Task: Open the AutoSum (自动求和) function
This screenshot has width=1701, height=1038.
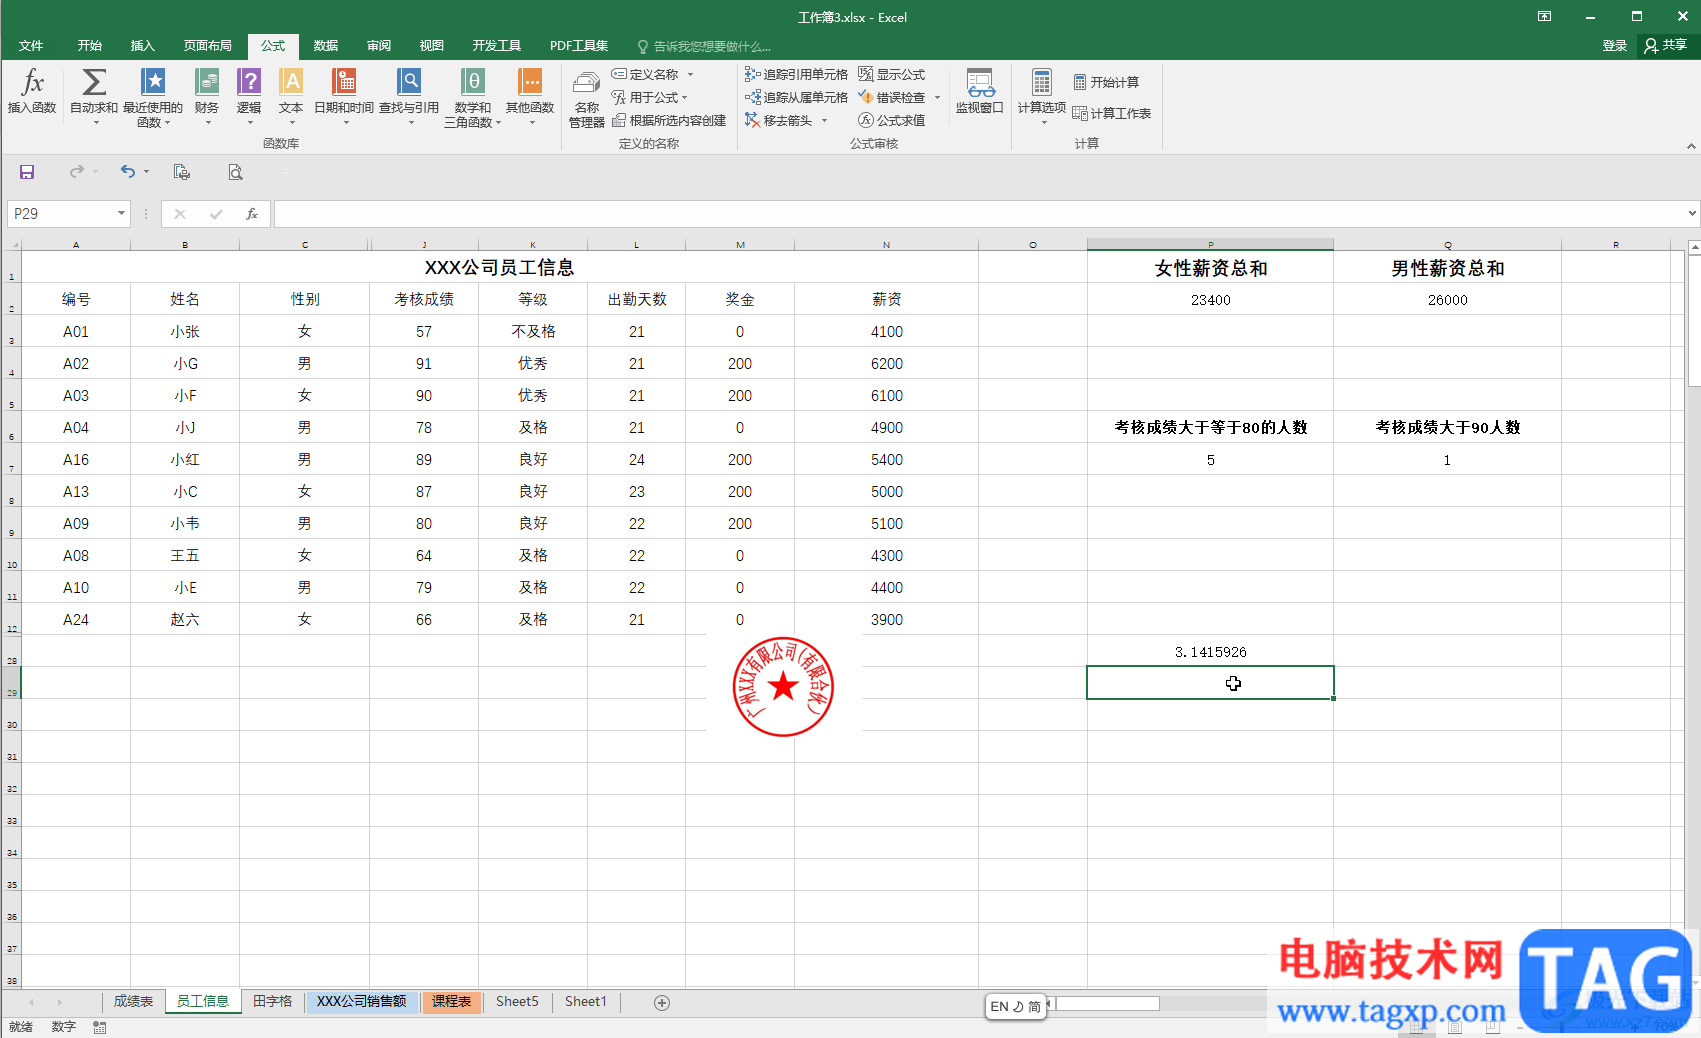Action: pyautogui.click(x=94, y=97)
